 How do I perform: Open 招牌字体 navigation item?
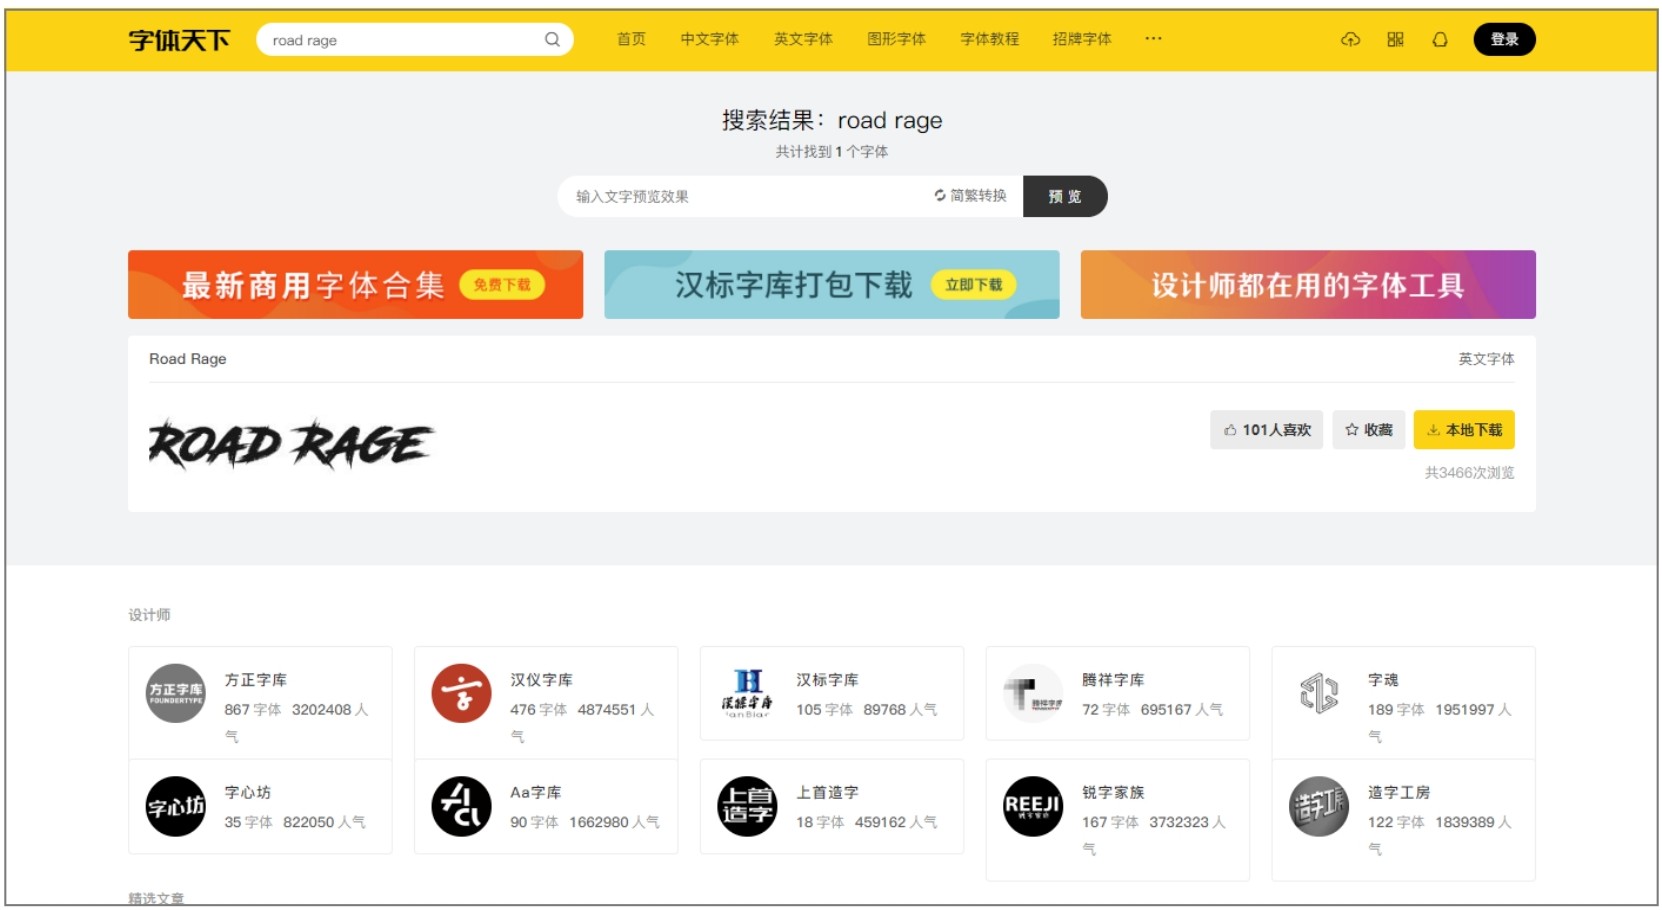click(1082, 39)
